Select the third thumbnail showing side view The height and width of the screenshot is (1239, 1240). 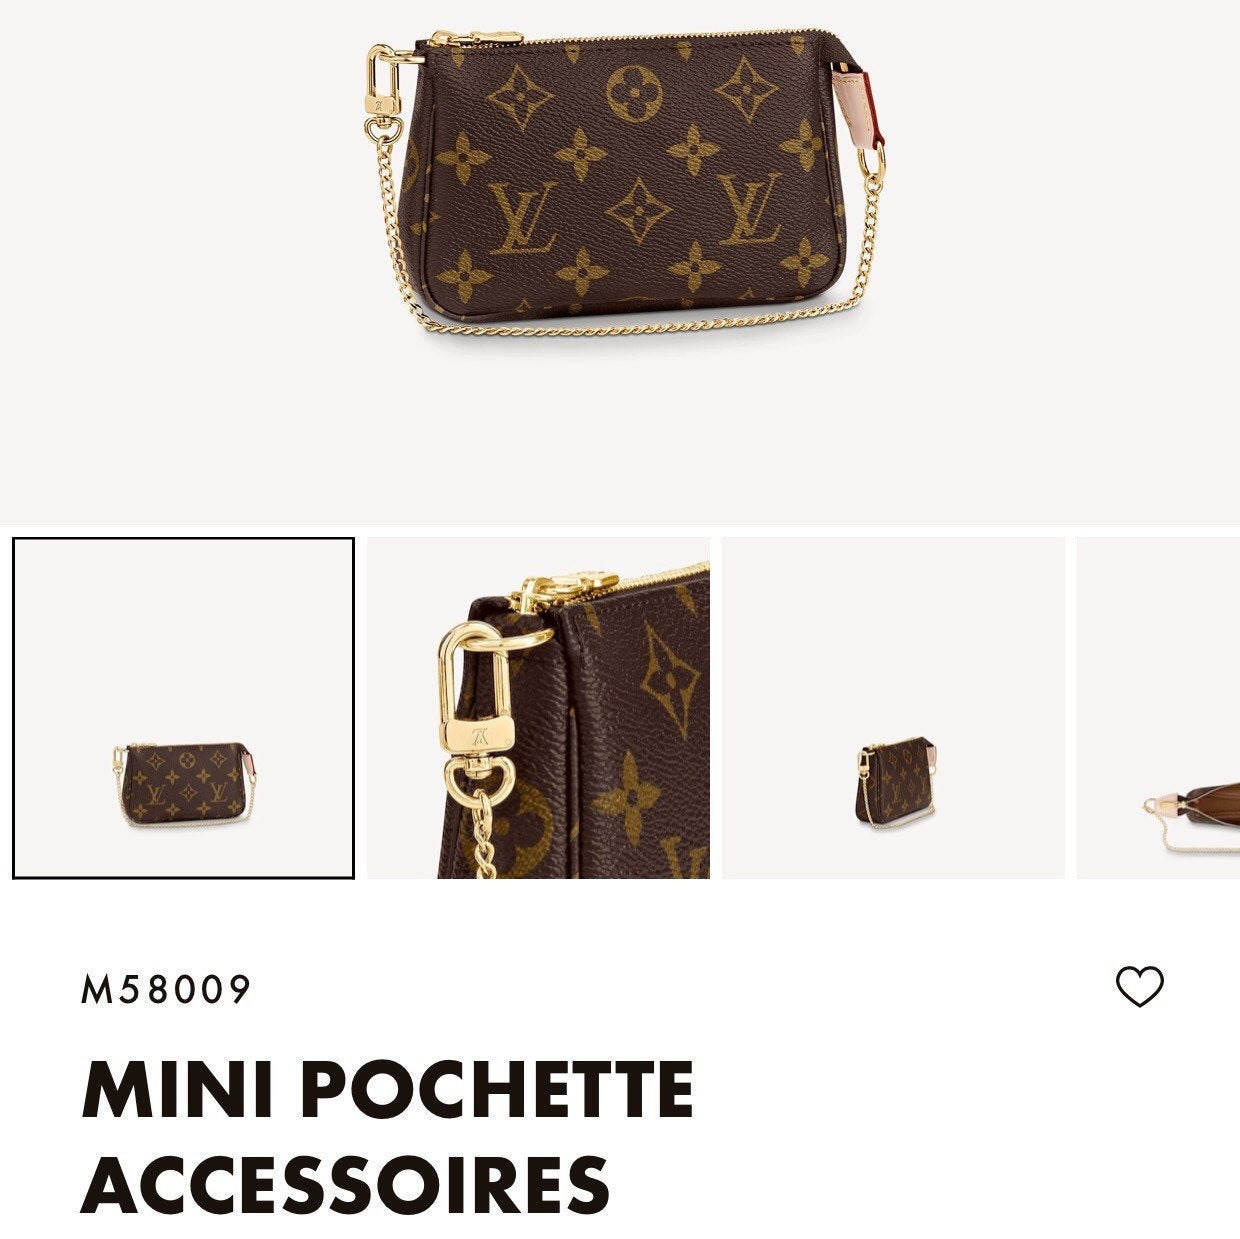tap(893, 708)
